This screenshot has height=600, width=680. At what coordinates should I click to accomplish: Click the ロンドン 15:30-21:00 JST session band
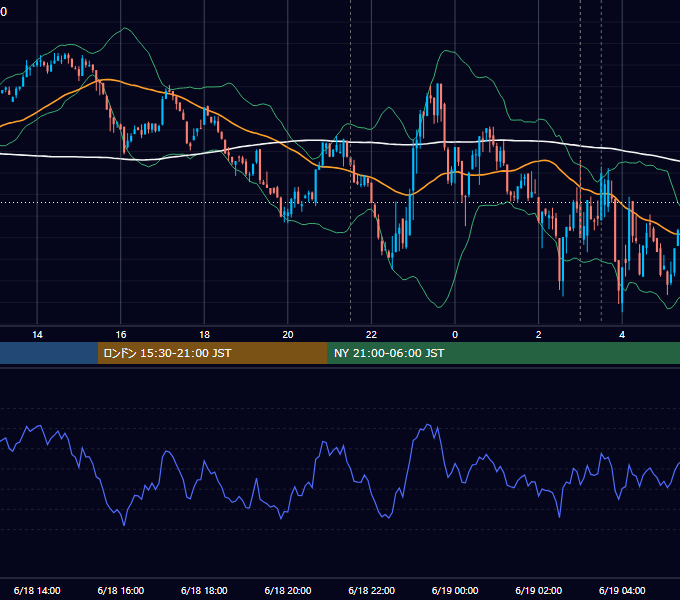click(x=212, y=353)
